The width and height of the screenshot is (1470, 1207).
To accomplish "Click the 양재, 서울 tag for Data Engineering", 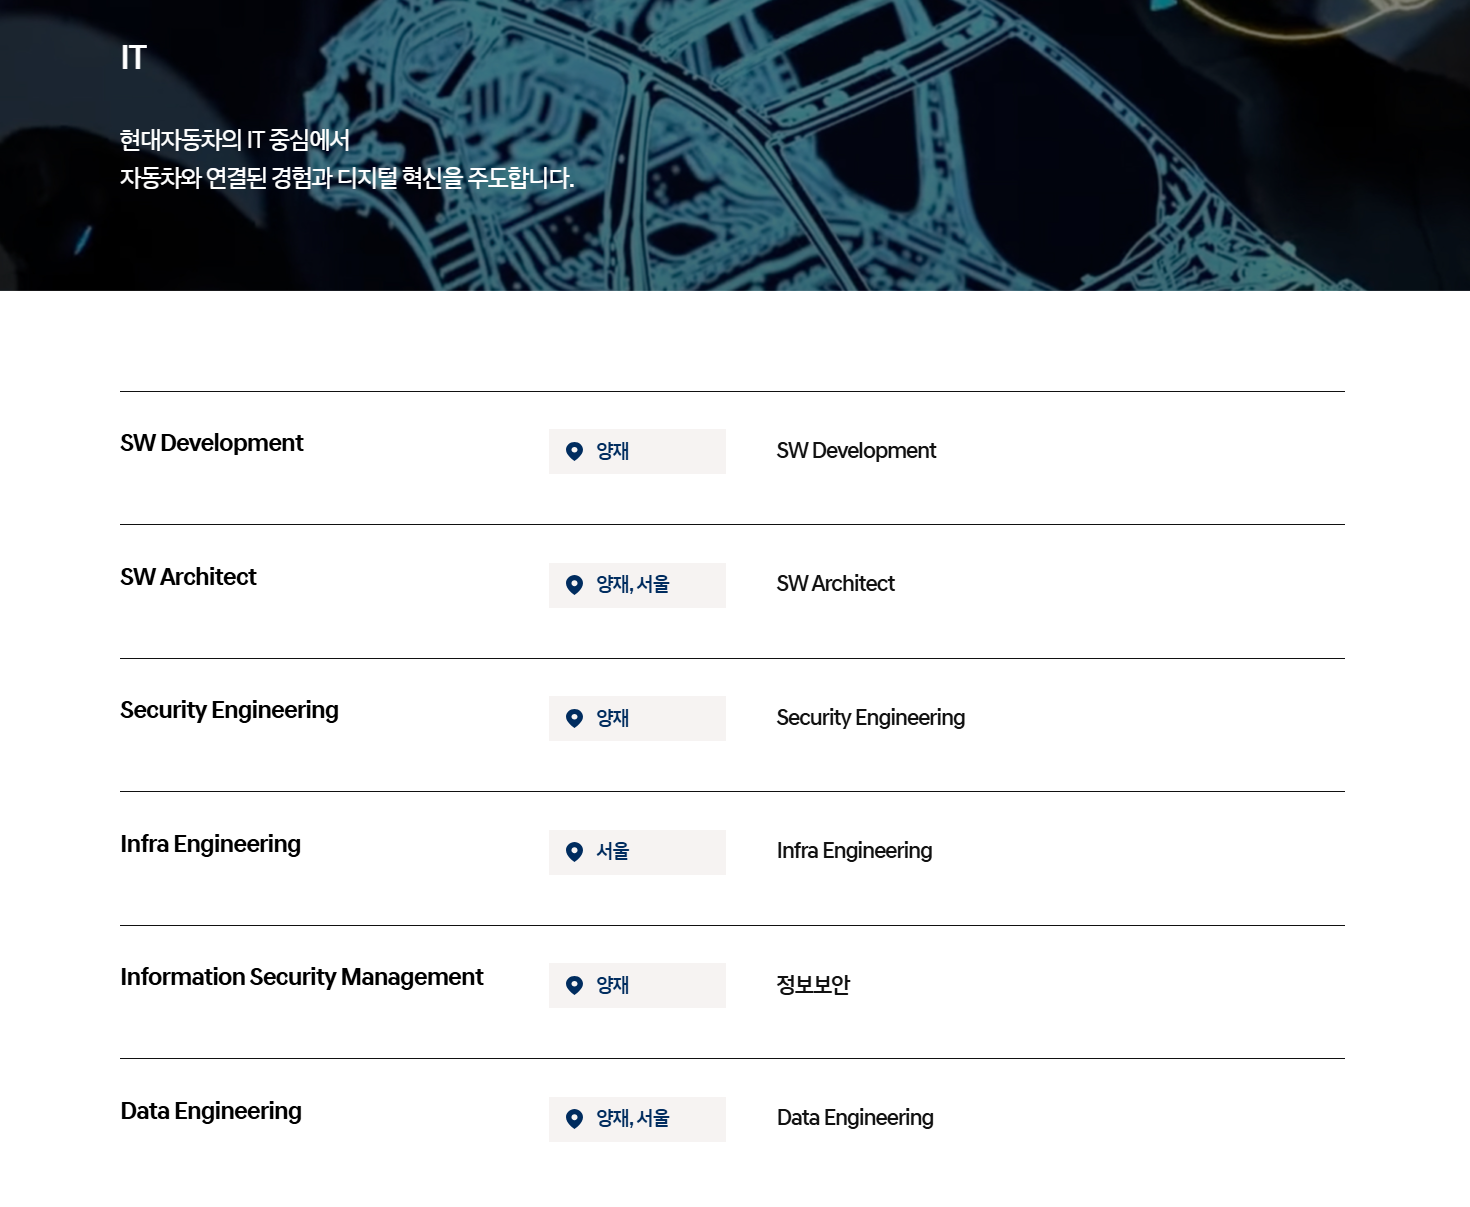I will (633, 1119).
